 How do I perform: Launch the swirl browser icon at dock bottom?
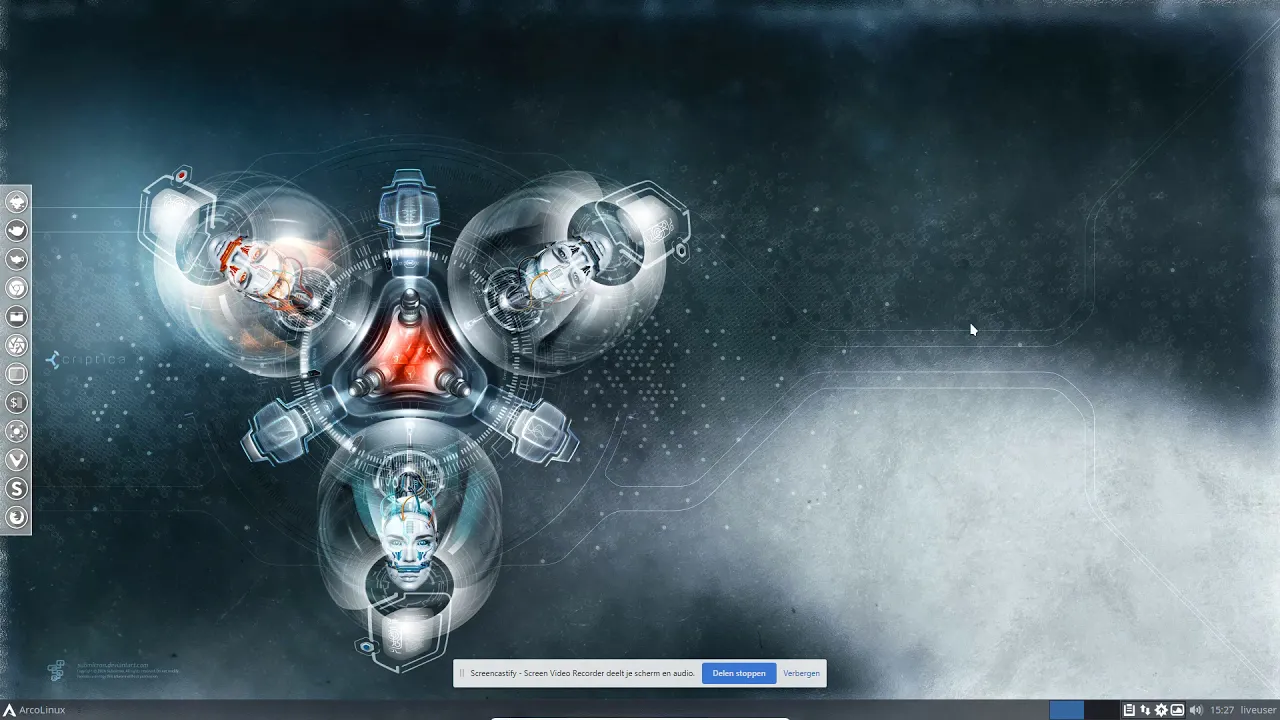pos(16,518)
